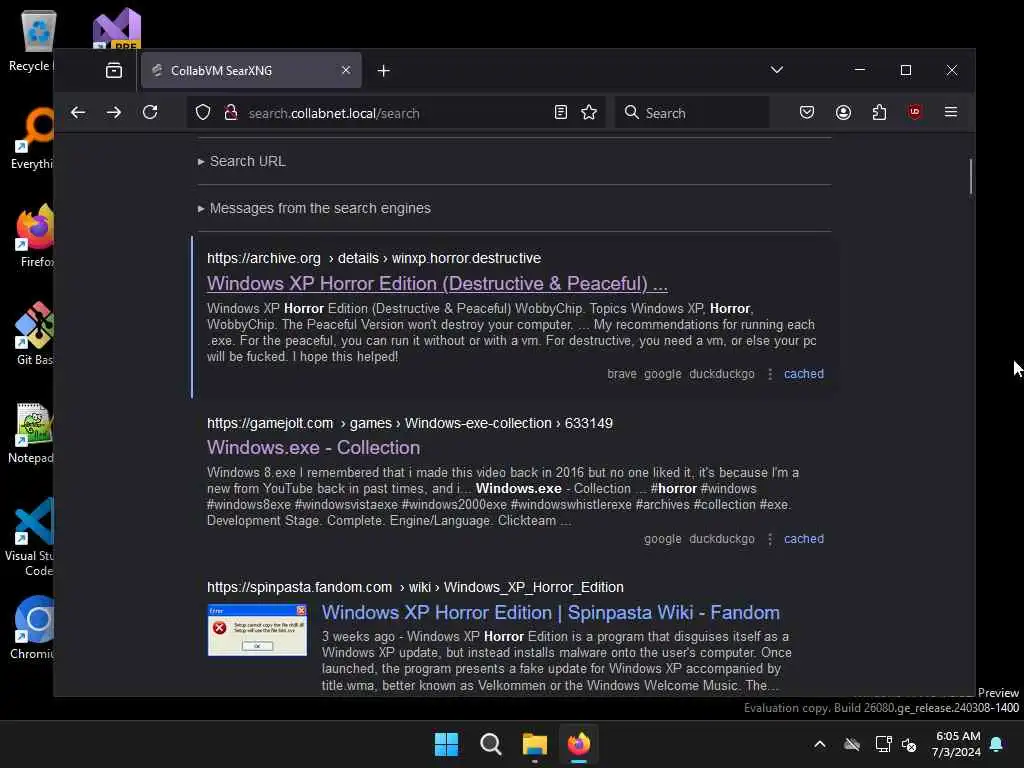The height and width of the screenshot is (768, 1024).
Task: Toggle reader view in address bar
Action: click(x=560, y=112)
